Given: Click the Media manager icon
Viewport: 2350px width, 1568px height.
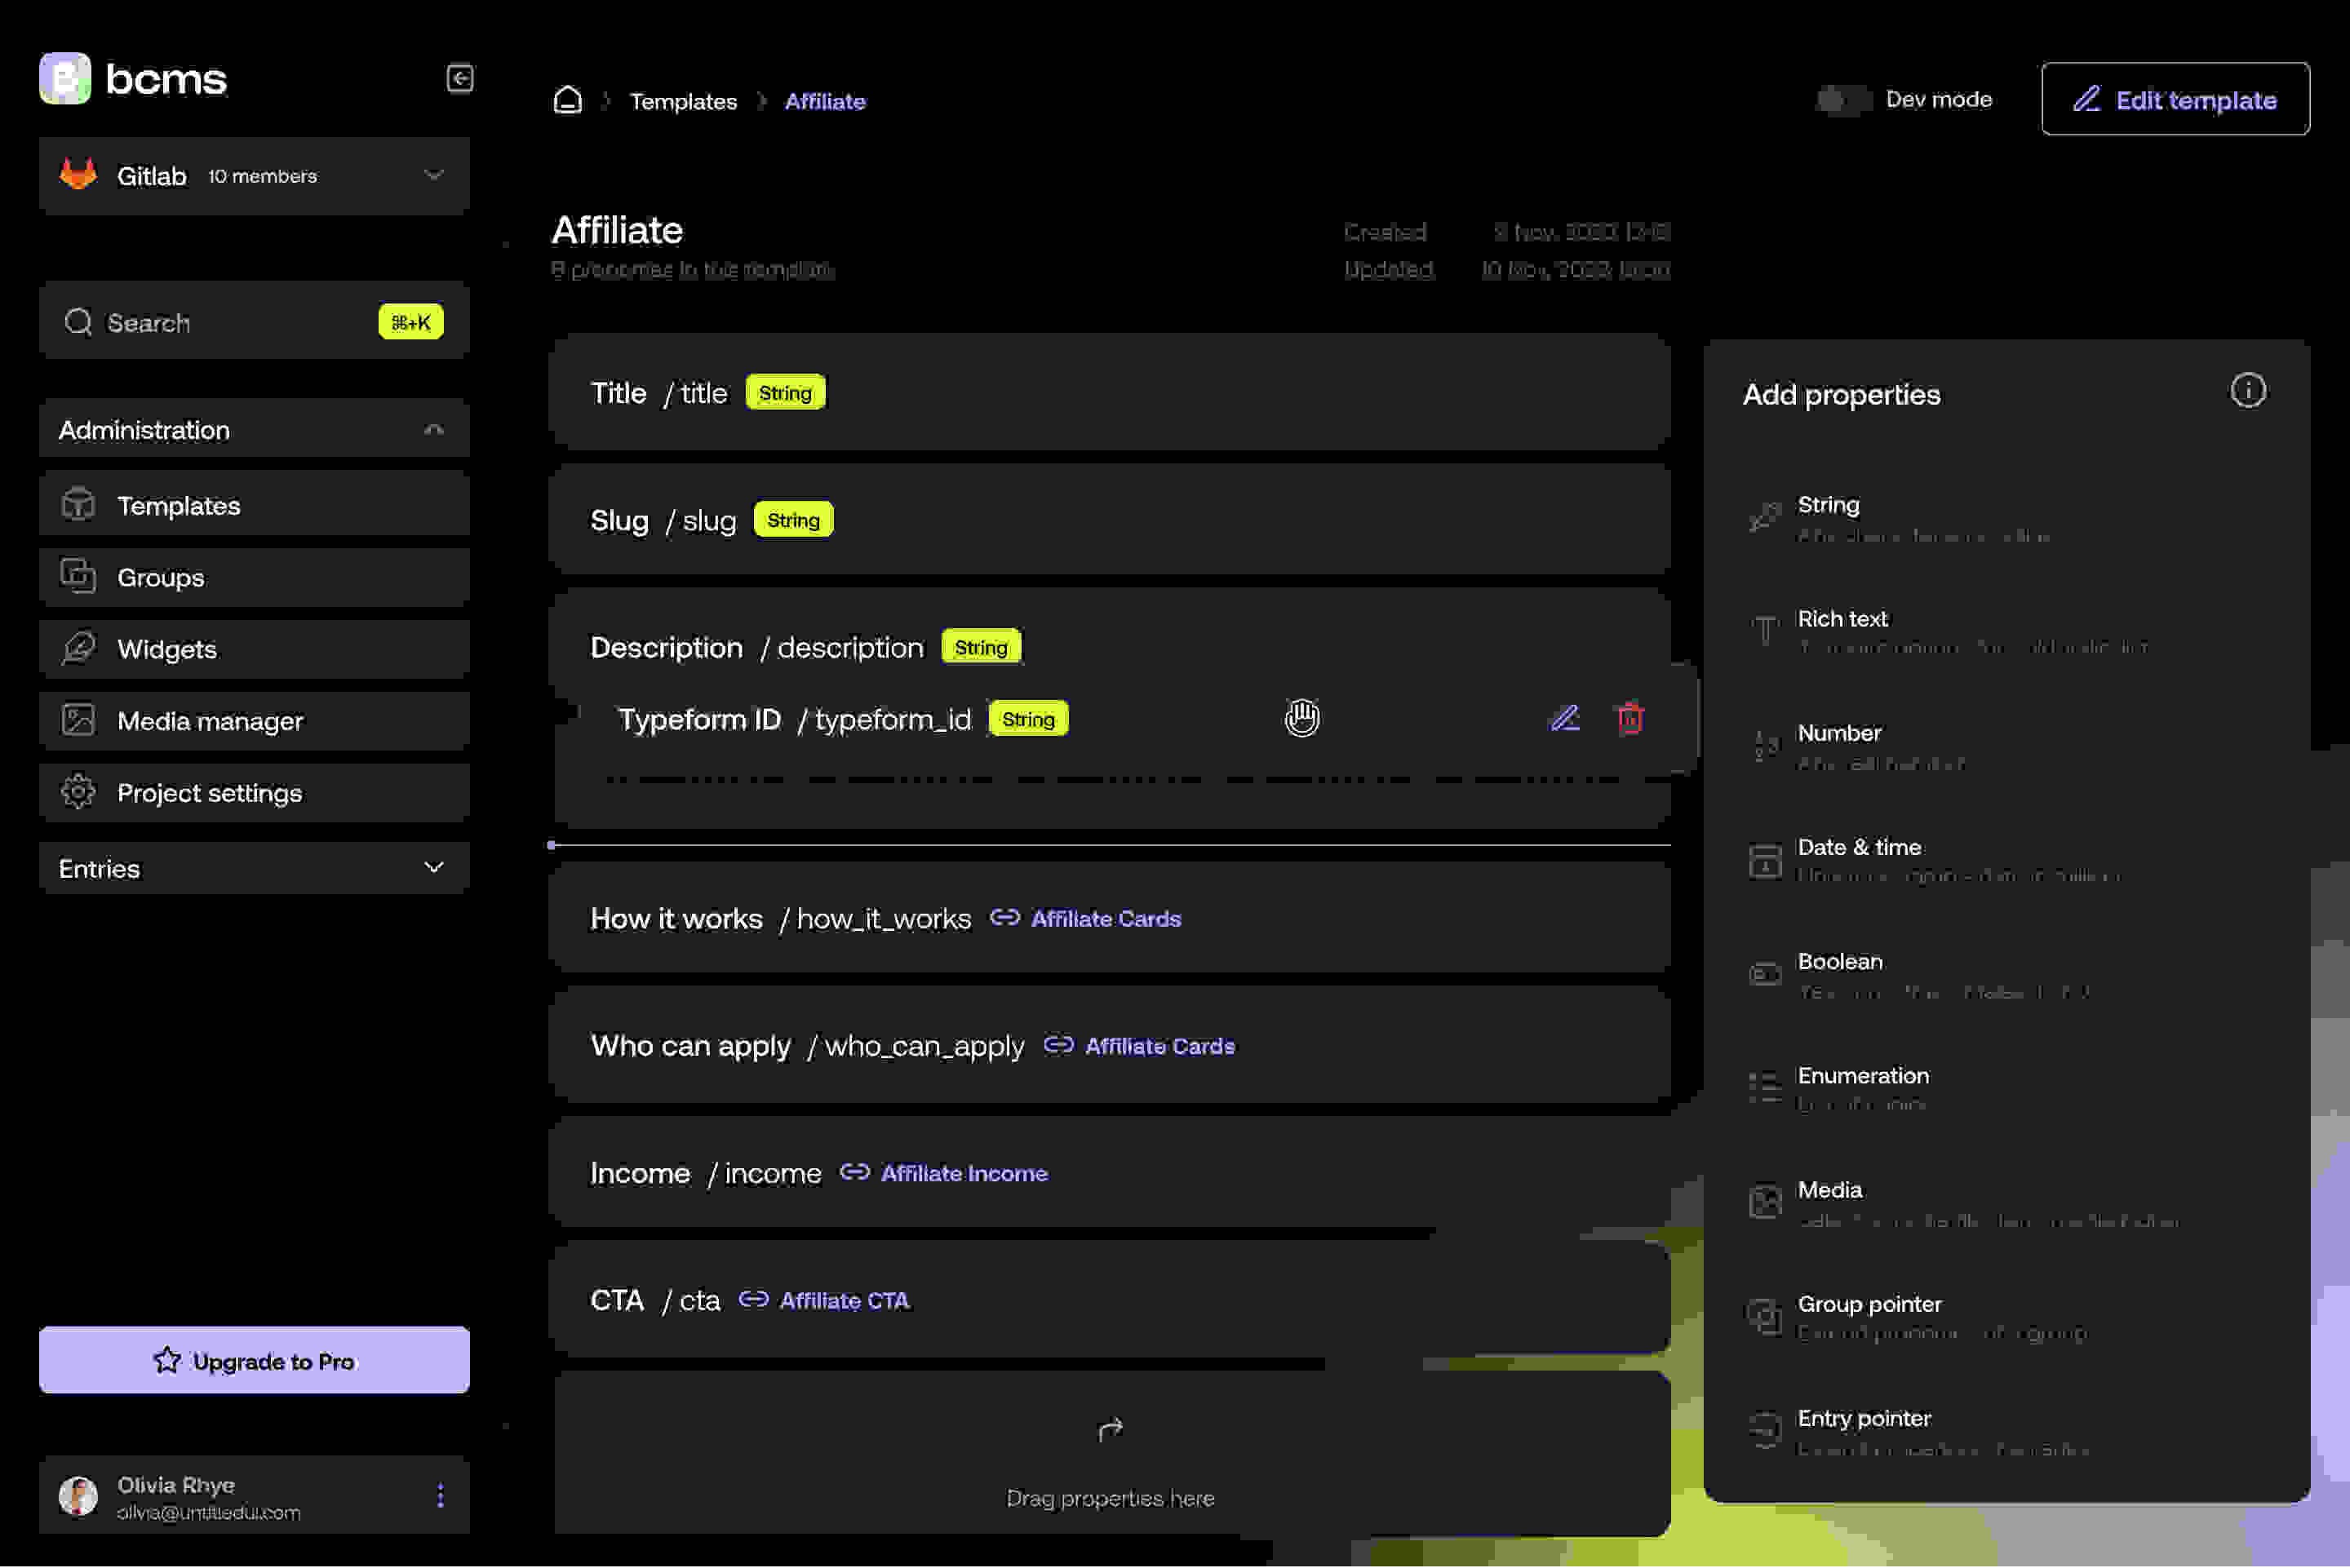Looking at the screenshot, I should 77,720.
